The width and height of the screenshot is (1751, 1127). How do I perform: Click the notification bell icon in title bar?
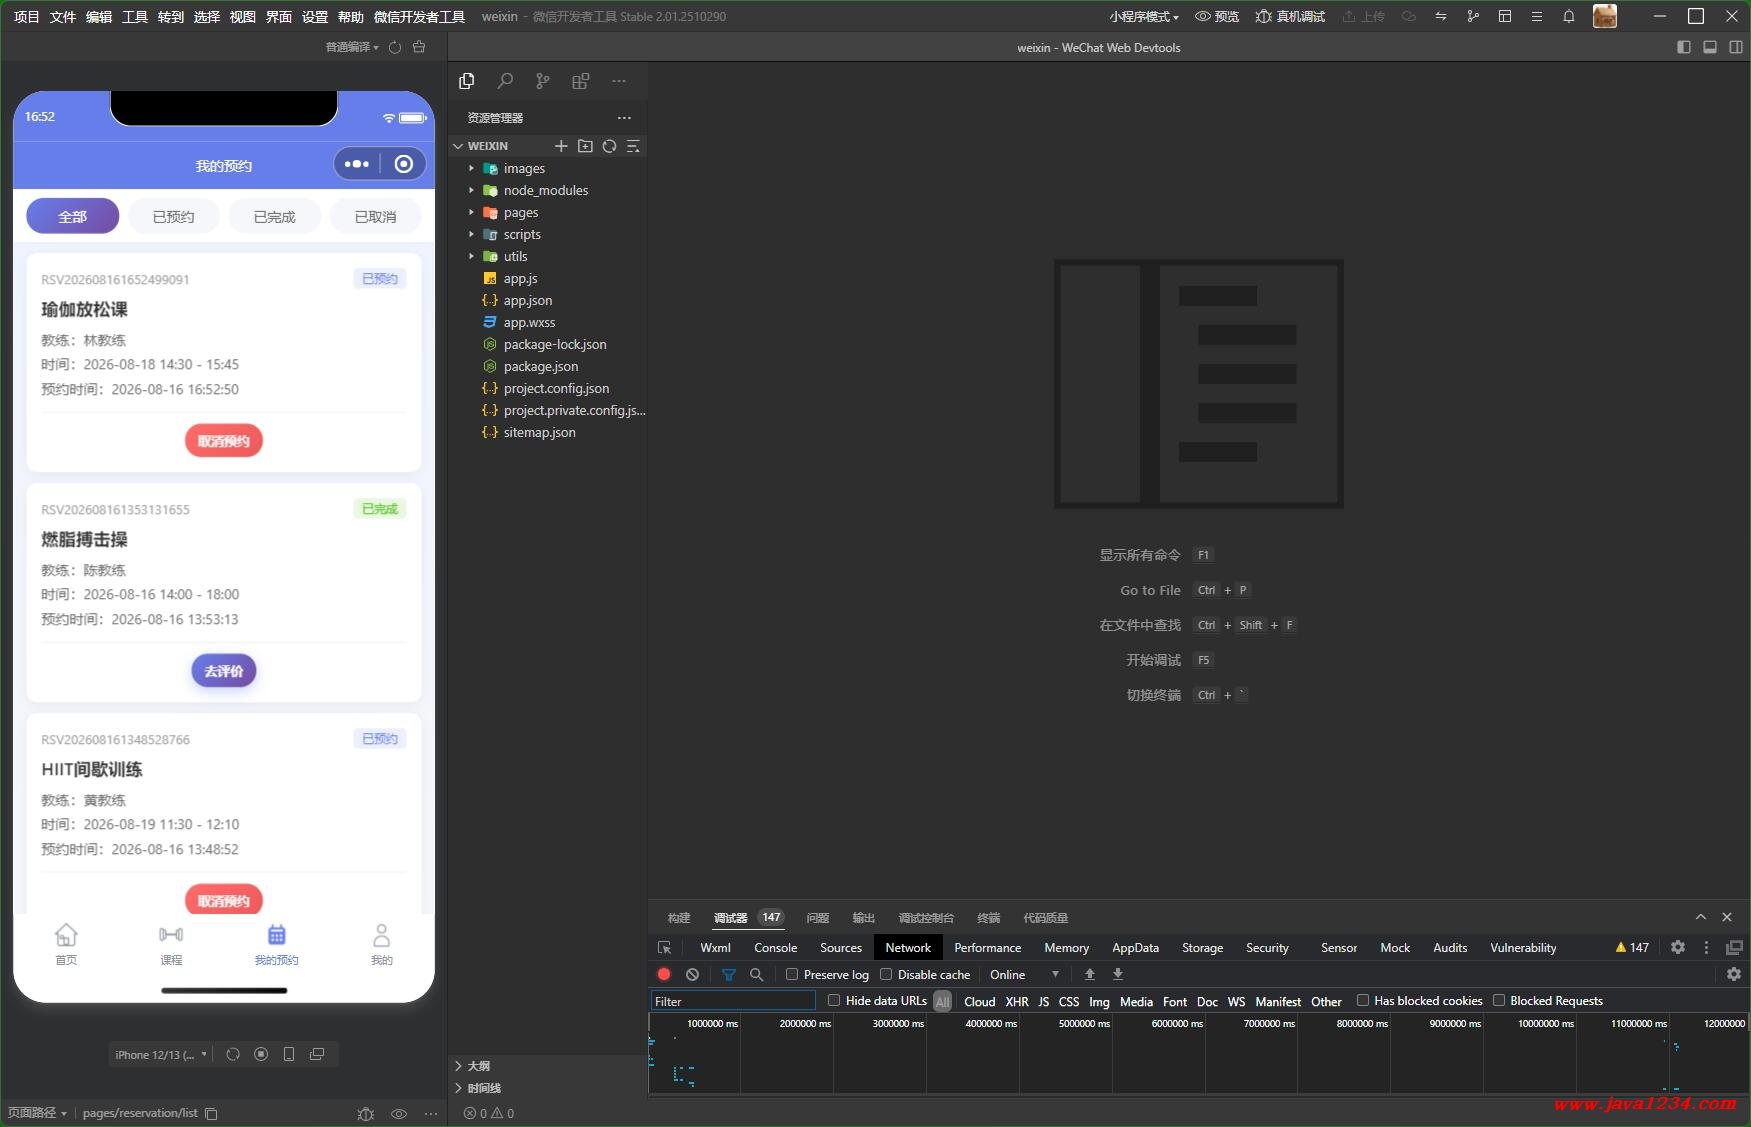(1569, 16)
